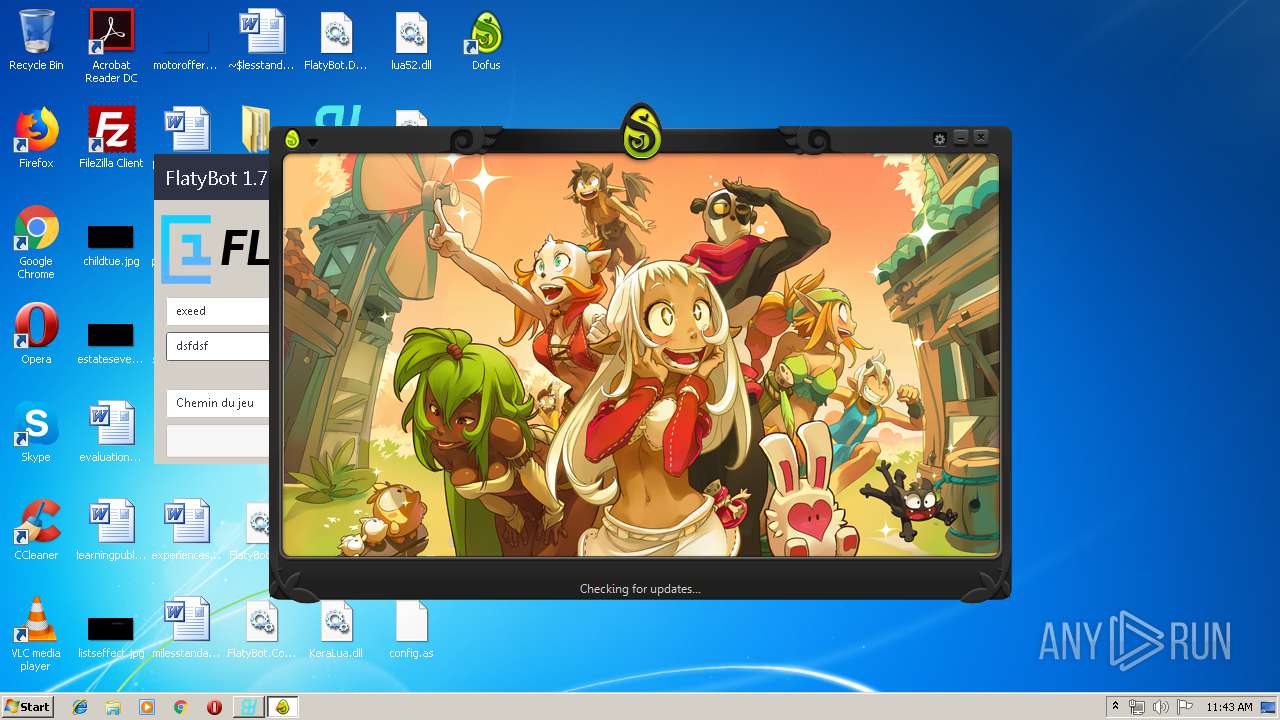Select the motoroffer file on the desktop

pyautogui.click(x=185, y=42)
